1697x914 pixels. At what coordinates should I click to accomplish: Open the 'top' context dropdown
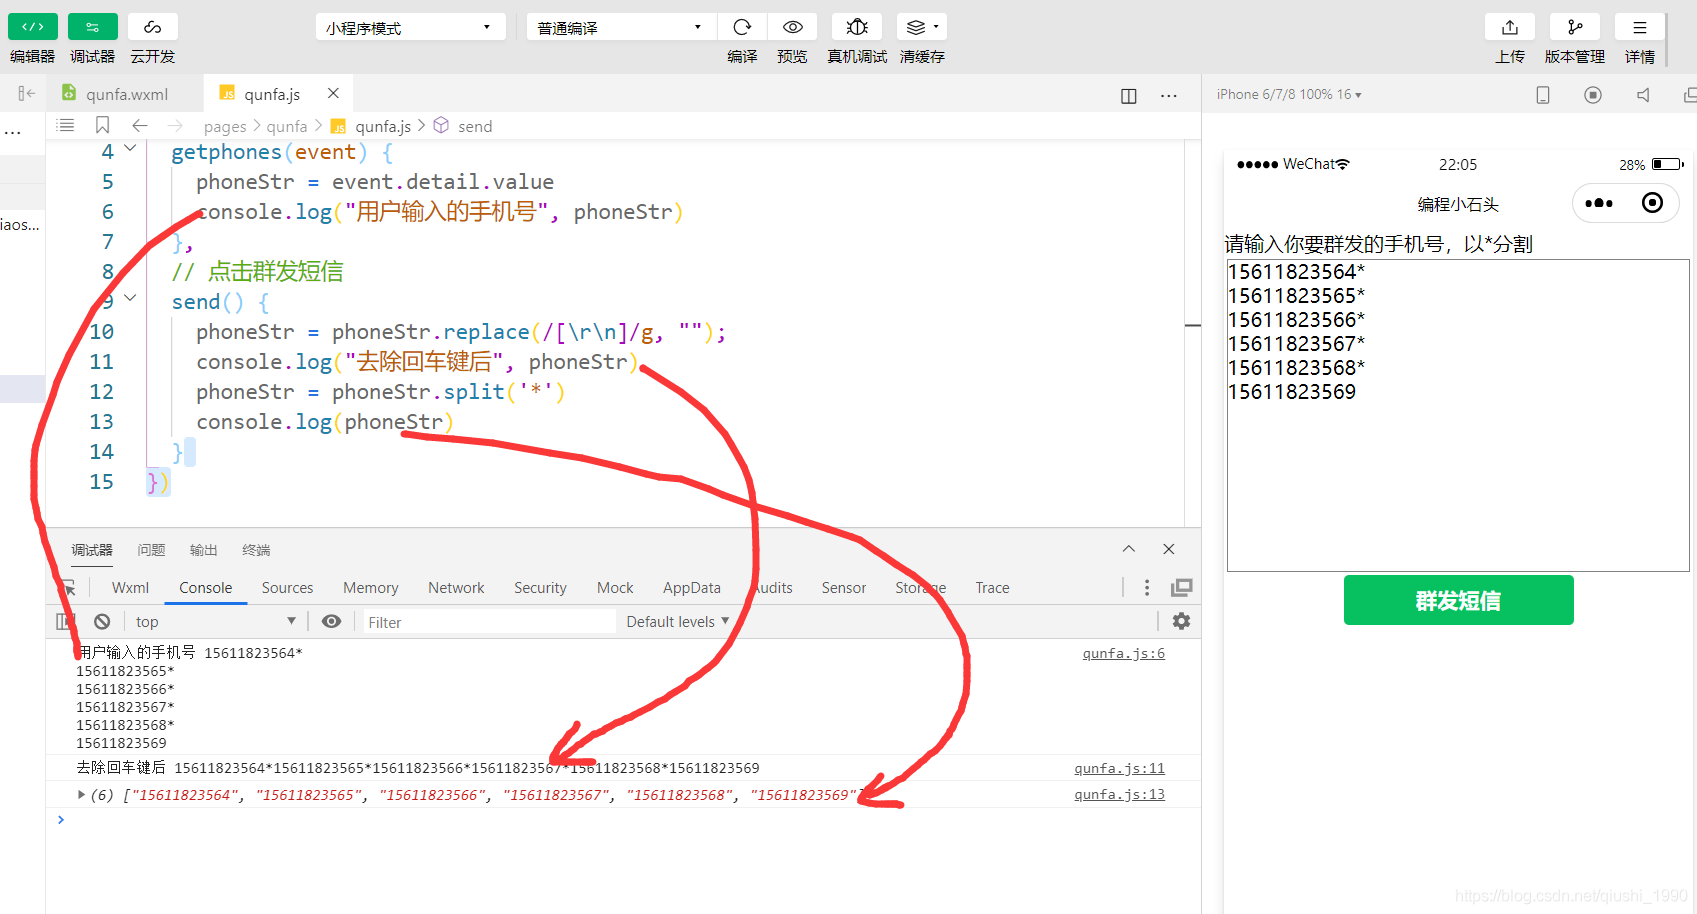(215, 622)
